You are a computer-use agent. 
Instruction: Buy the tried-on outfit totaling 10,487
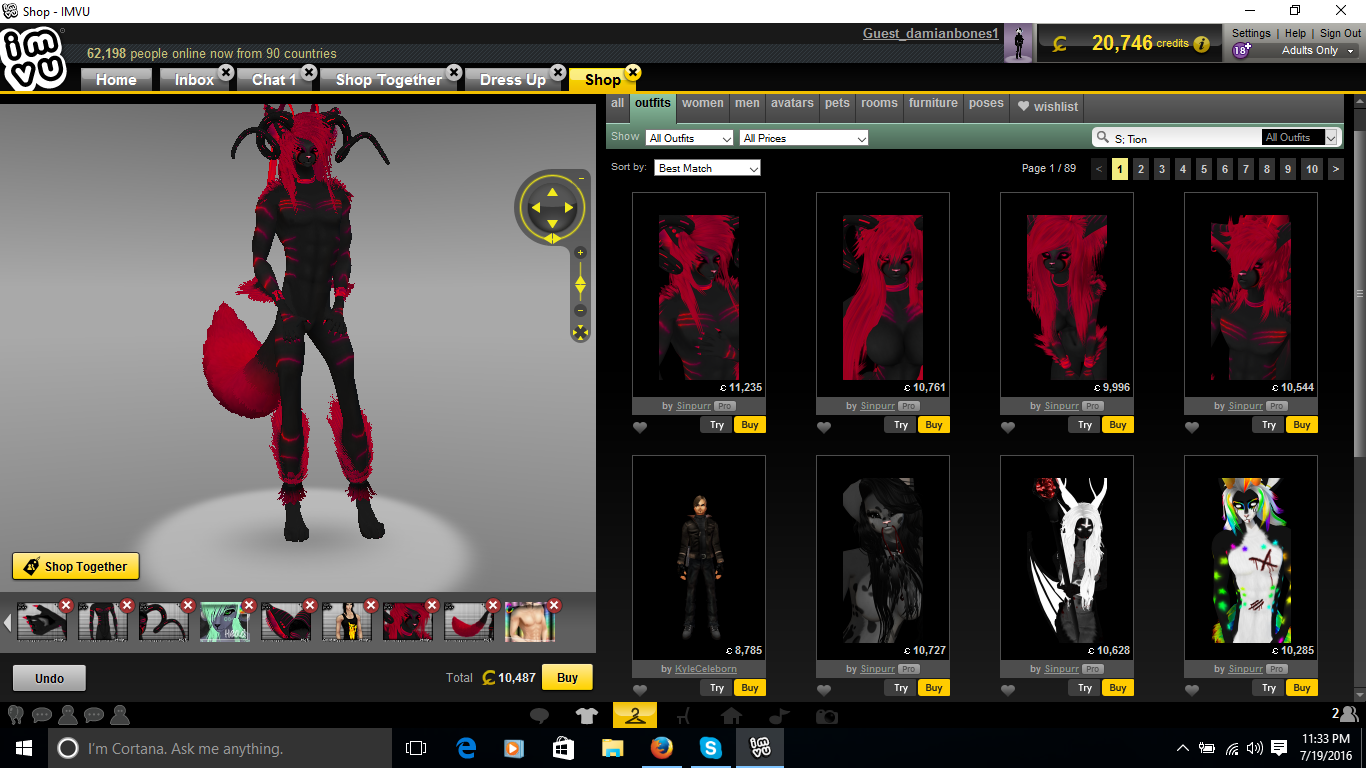tap(567, 677)
